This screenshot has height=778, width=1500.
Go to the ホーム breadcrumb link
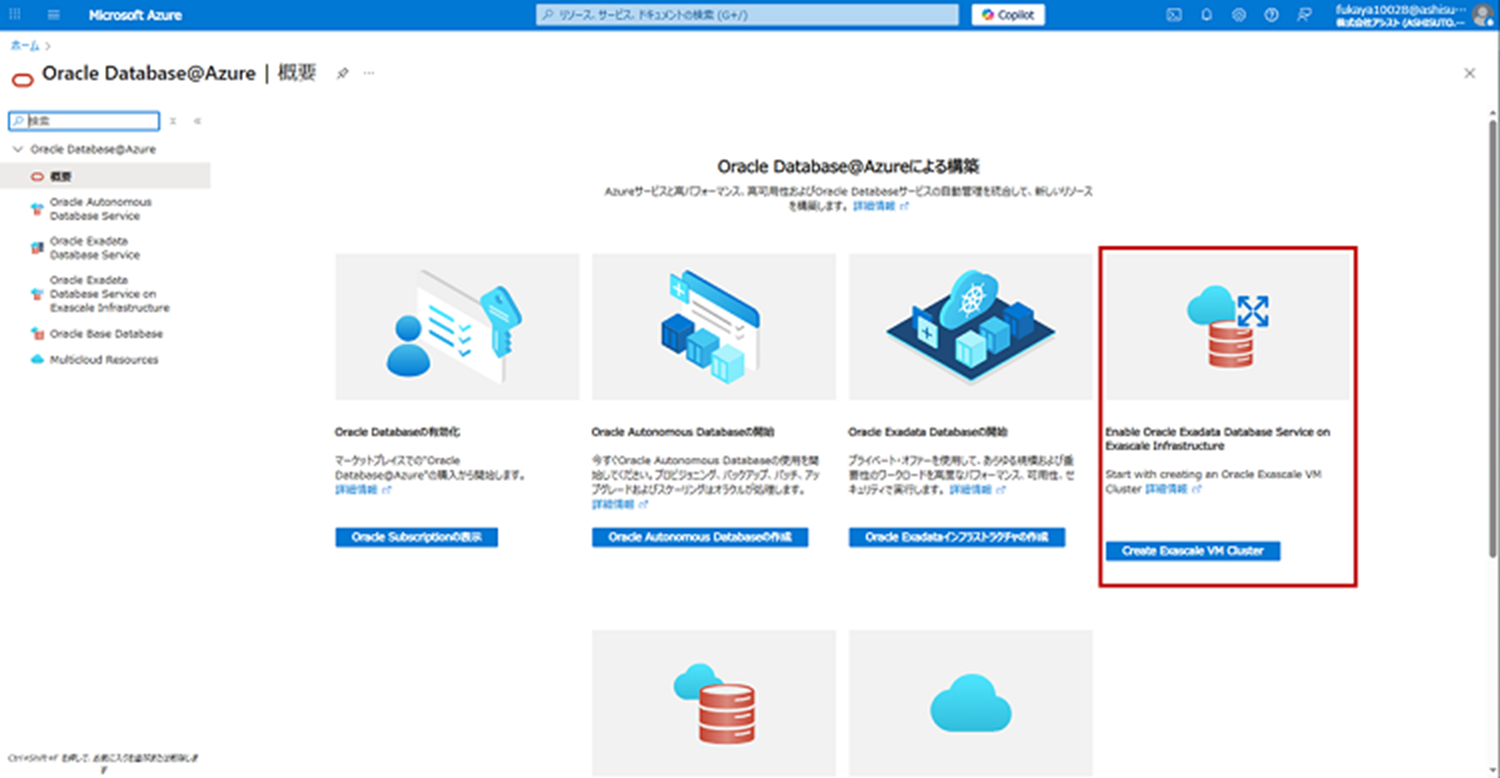point(25,46)
